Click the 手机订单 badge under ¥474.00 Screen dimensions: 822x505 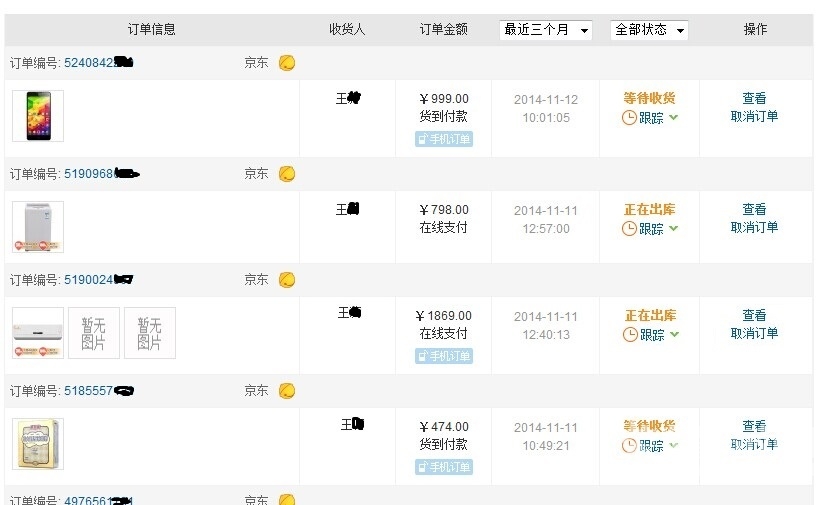[444, 467]
